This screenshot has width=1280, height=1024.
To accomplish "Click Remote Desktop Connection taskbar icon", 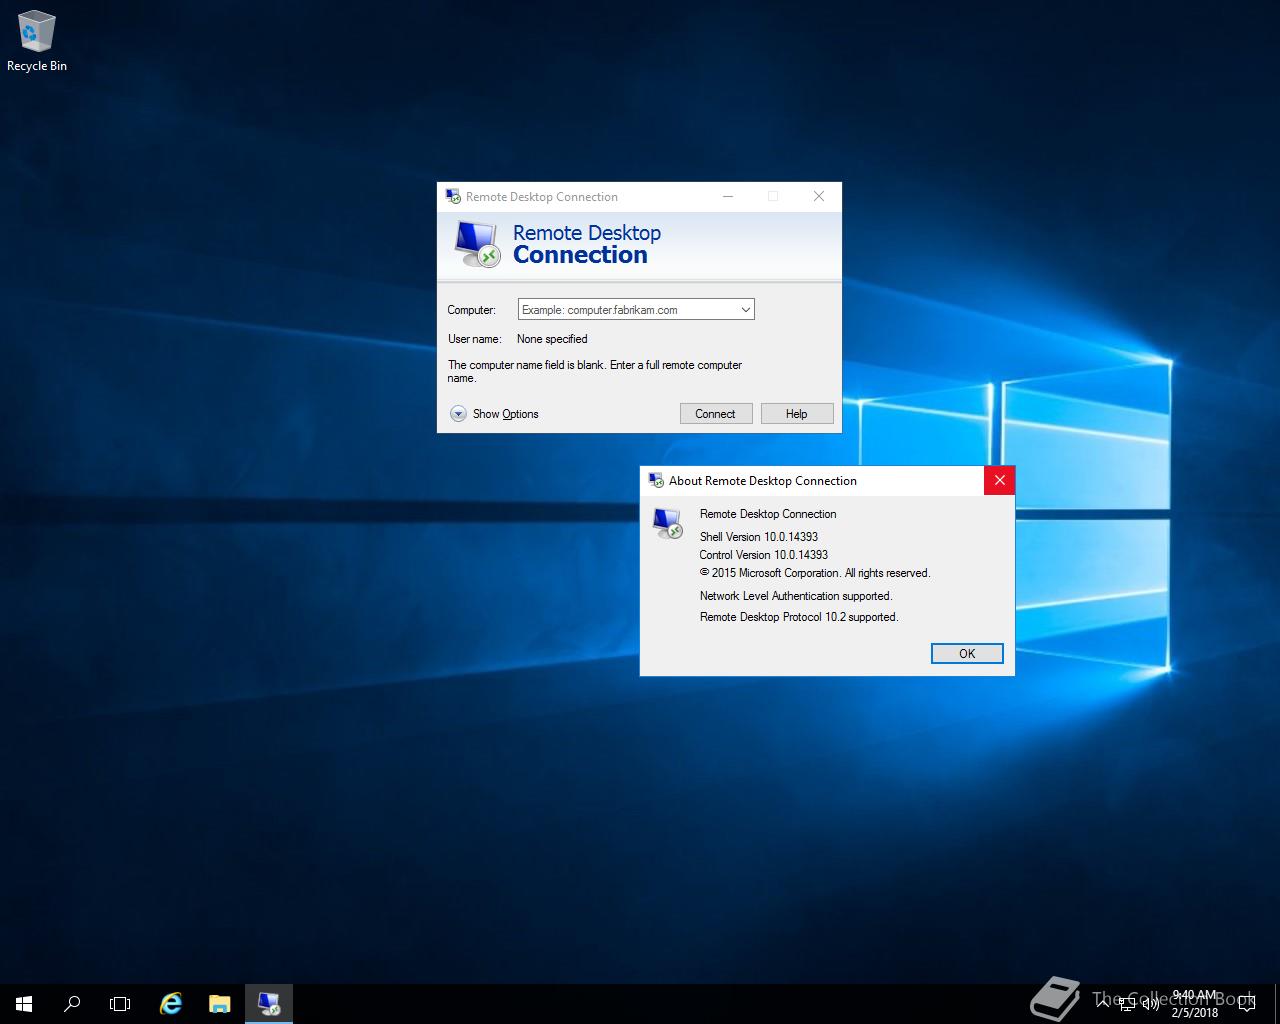I will (268, 1004).
